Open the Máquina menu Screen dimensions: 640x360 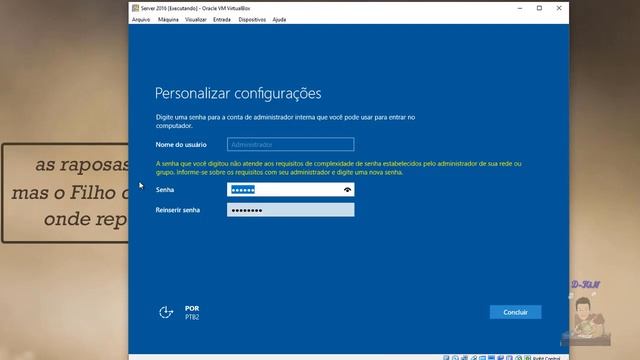coord(168,20)
